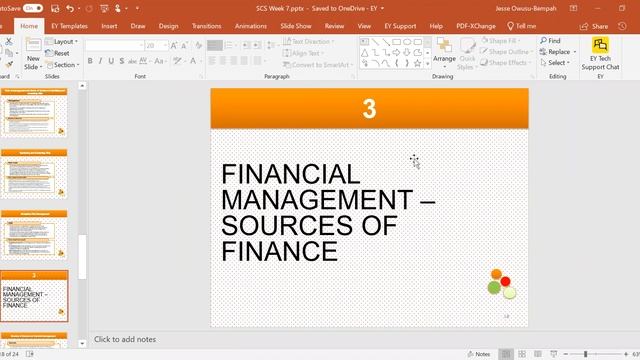Image resolution: width=640 pixels, height=360 pixels.
Task: Click the Reset slide button
Action: (58, 53)
